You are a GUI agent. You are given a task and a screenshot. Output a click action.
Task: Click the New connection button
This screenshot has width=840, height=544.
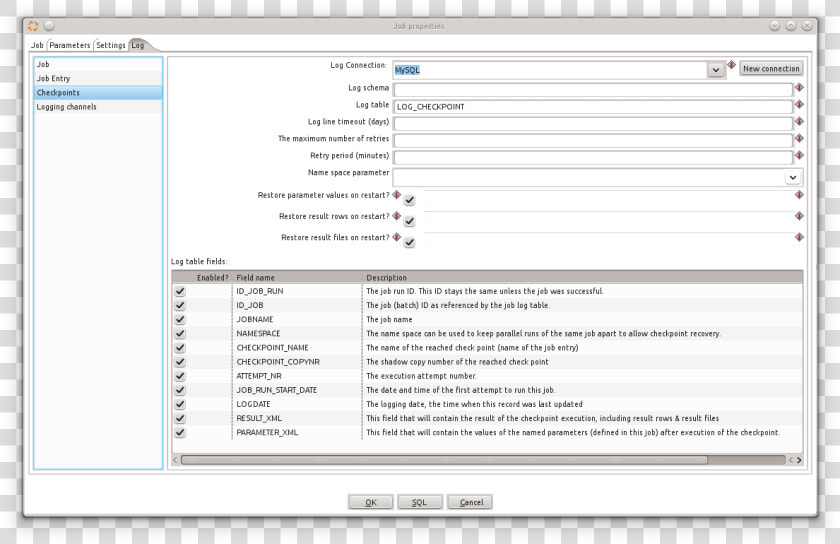coord(771,69)
